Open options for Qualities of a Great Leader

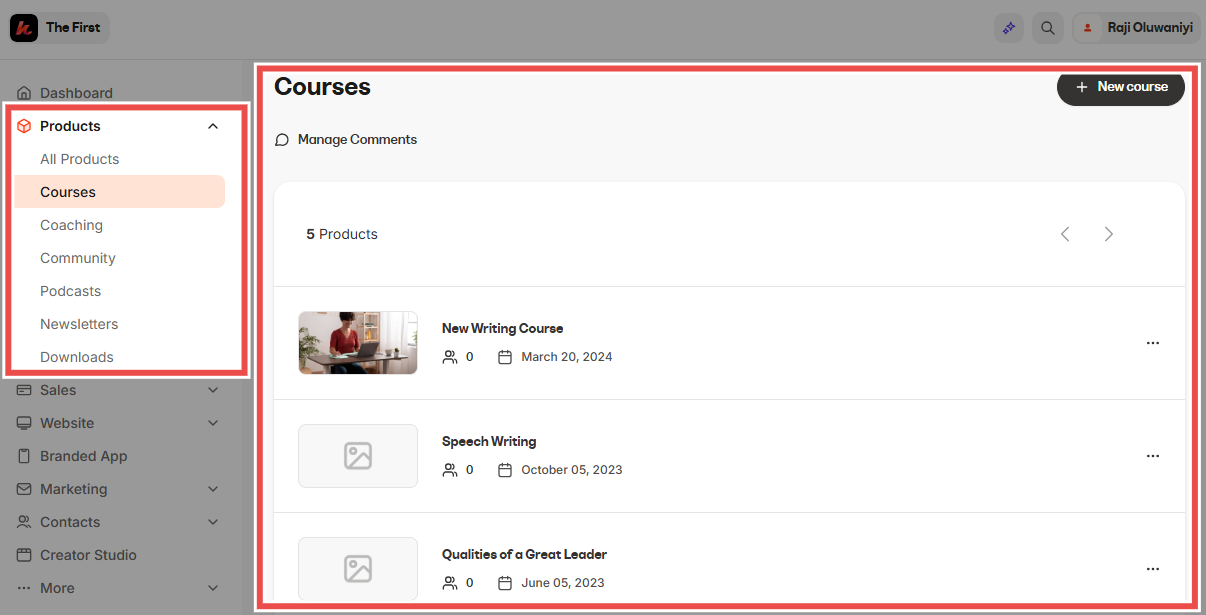tap(1153, 569)
